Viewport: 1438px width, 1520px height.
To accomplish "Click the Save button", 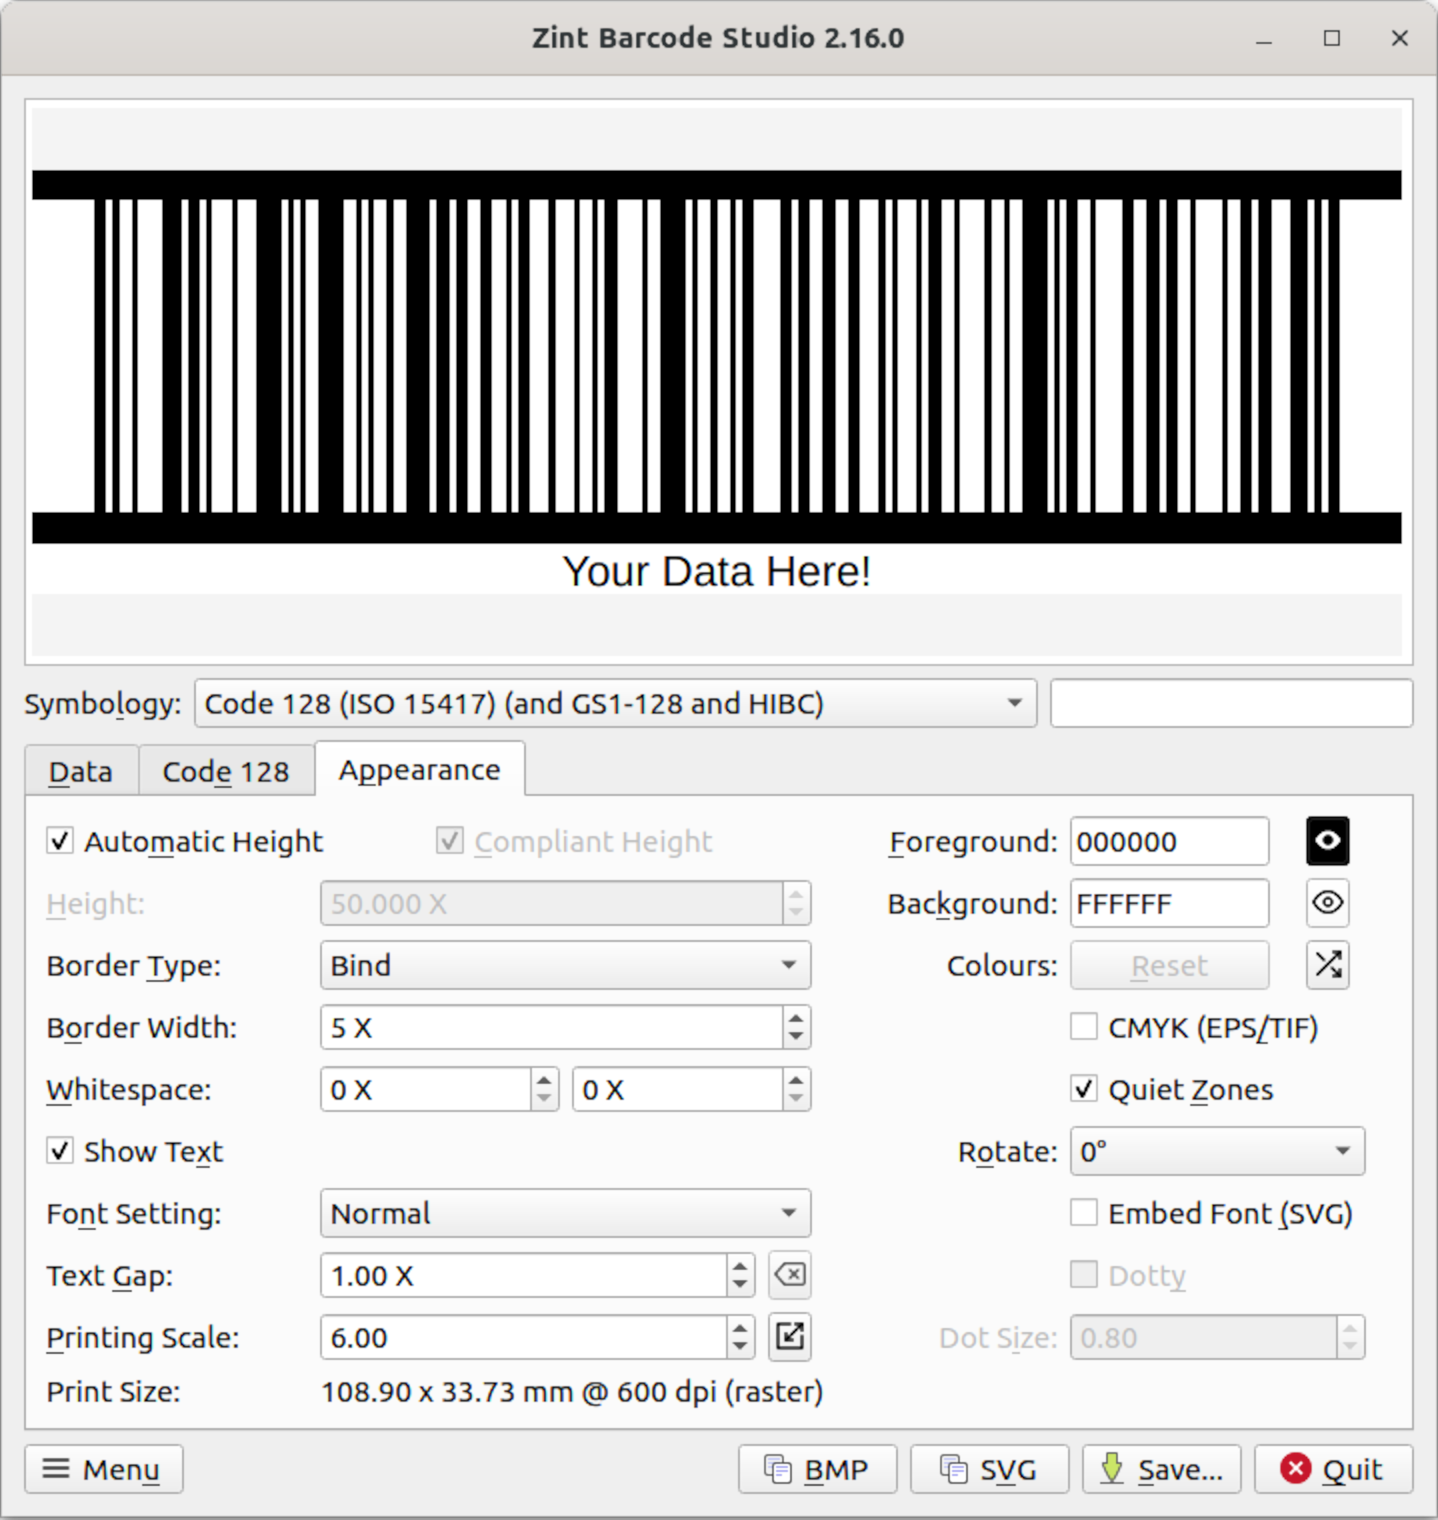I will (x=1161, y=1469).
